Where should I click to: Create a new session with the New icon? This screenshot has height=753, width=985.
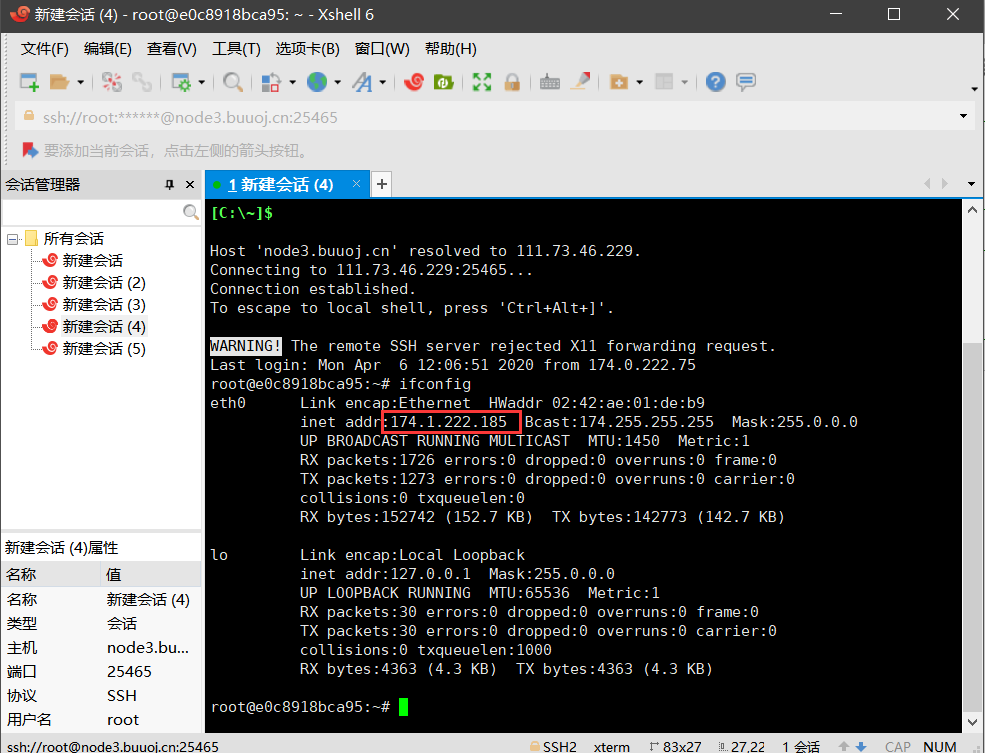tap(28, 81)
